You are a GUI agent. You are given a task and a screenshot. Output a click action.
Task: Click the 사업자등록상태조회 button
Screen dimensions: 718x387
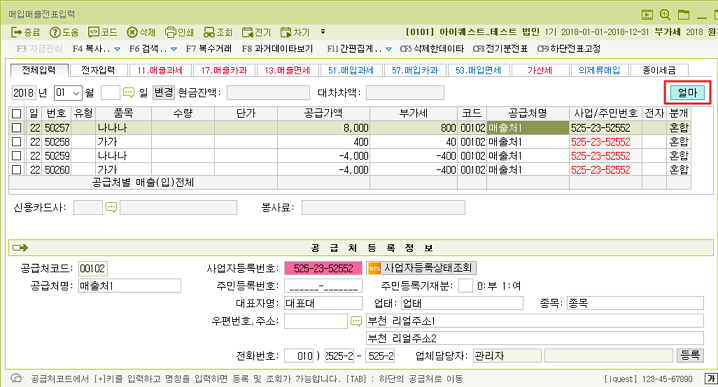pyautogui.click(x=421, y=268)
